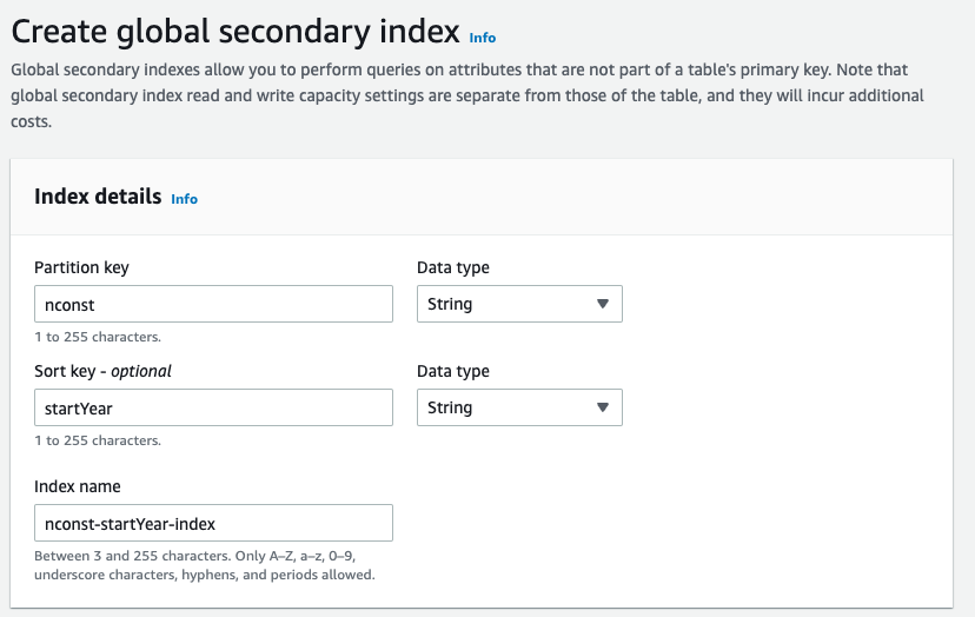The height and width of the screenshot is (618, 977).
Task: Select the Index name field with nconst-startYear-index
Action: pyautogui.click(x=213, y=522)
